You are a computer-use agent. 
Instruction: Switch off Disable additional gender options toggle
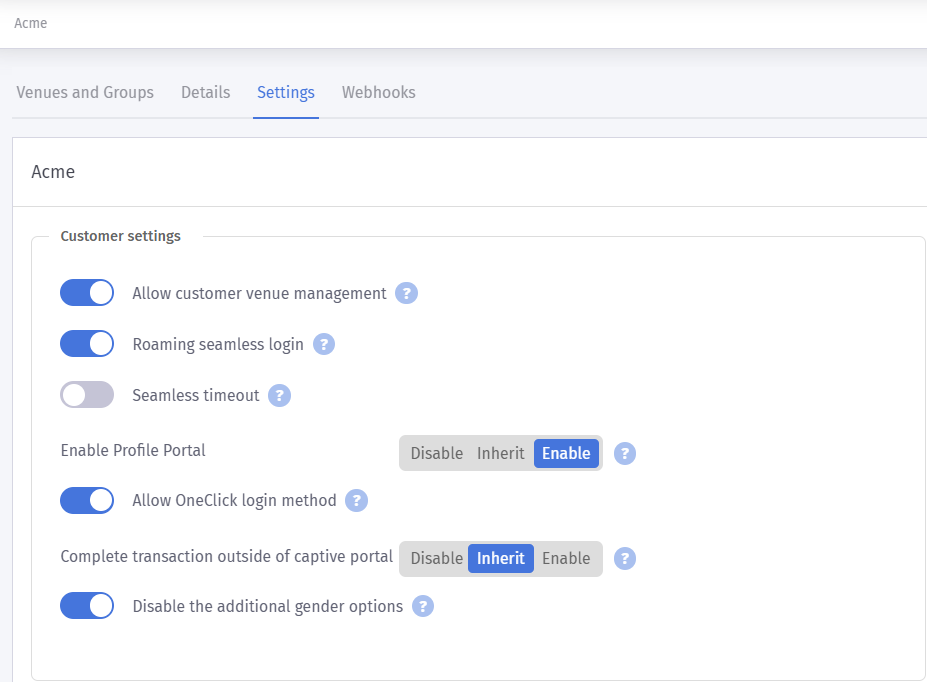pos(87,606)
